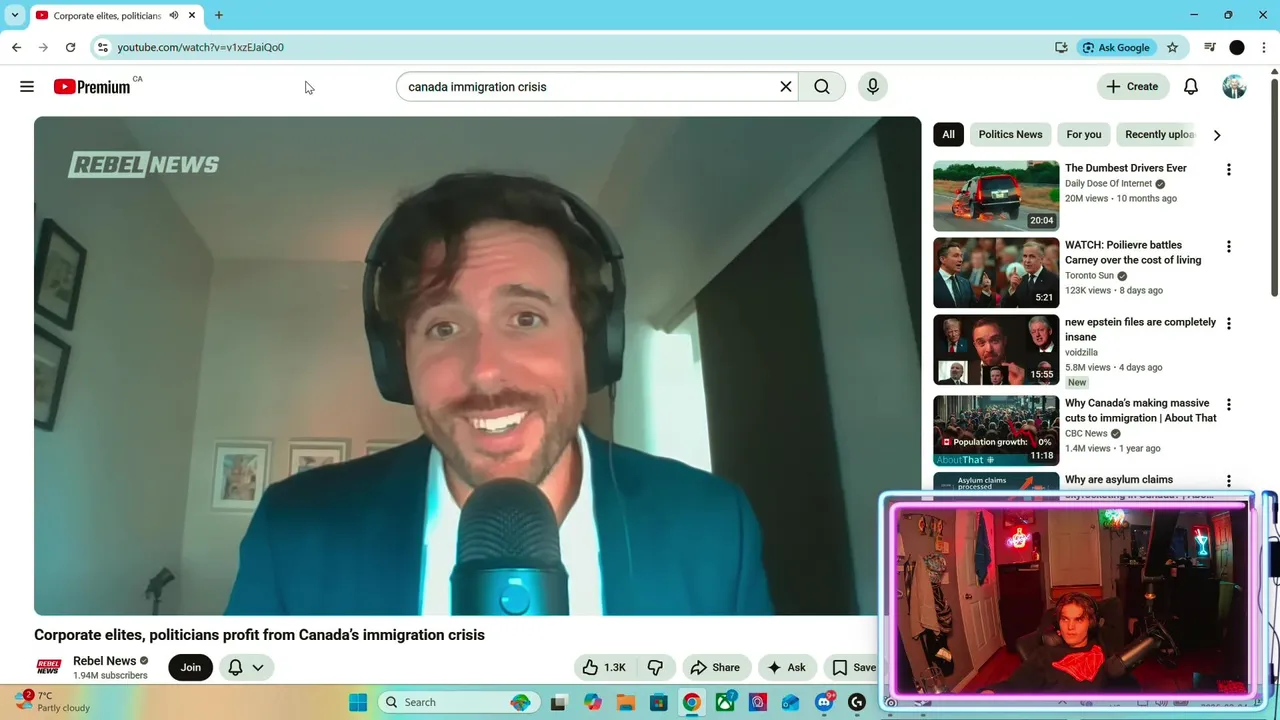Open the account avatar menu
1280x720 pixels.
[x=1234, y=86]
